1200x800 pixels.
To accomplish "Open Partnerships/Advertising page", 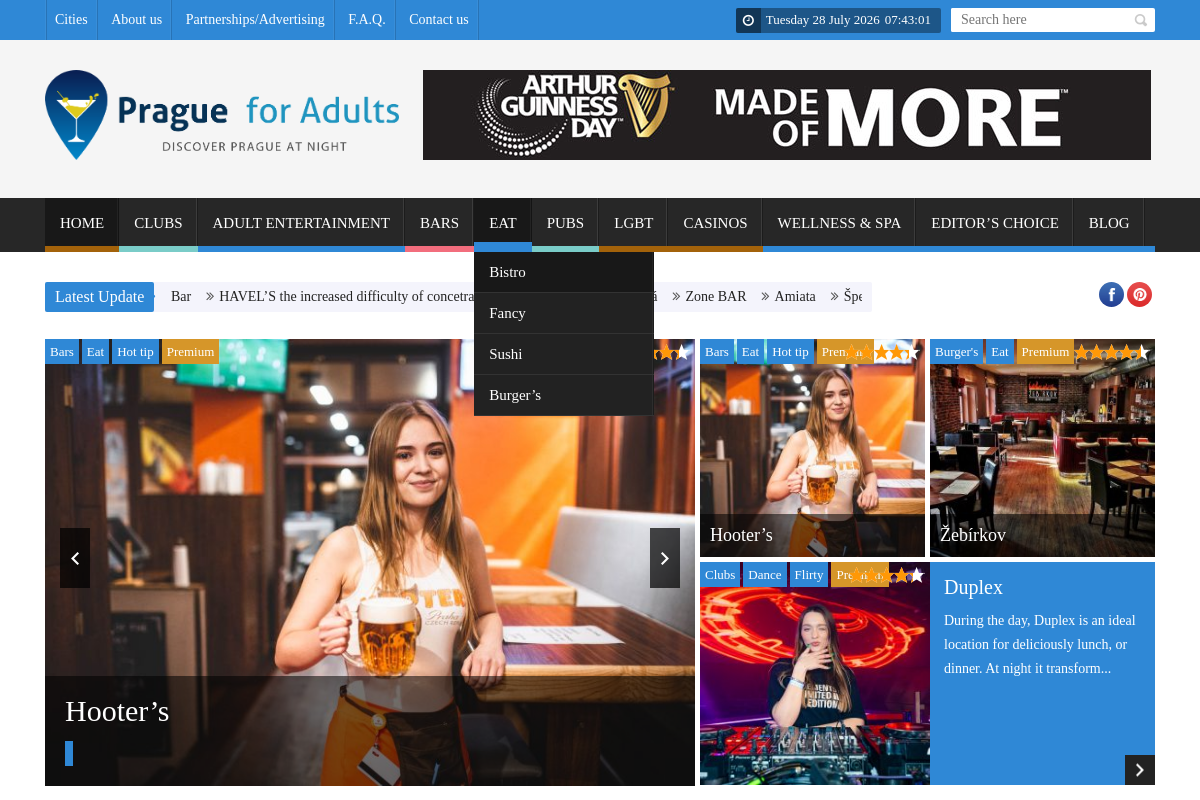I will 255,20.
